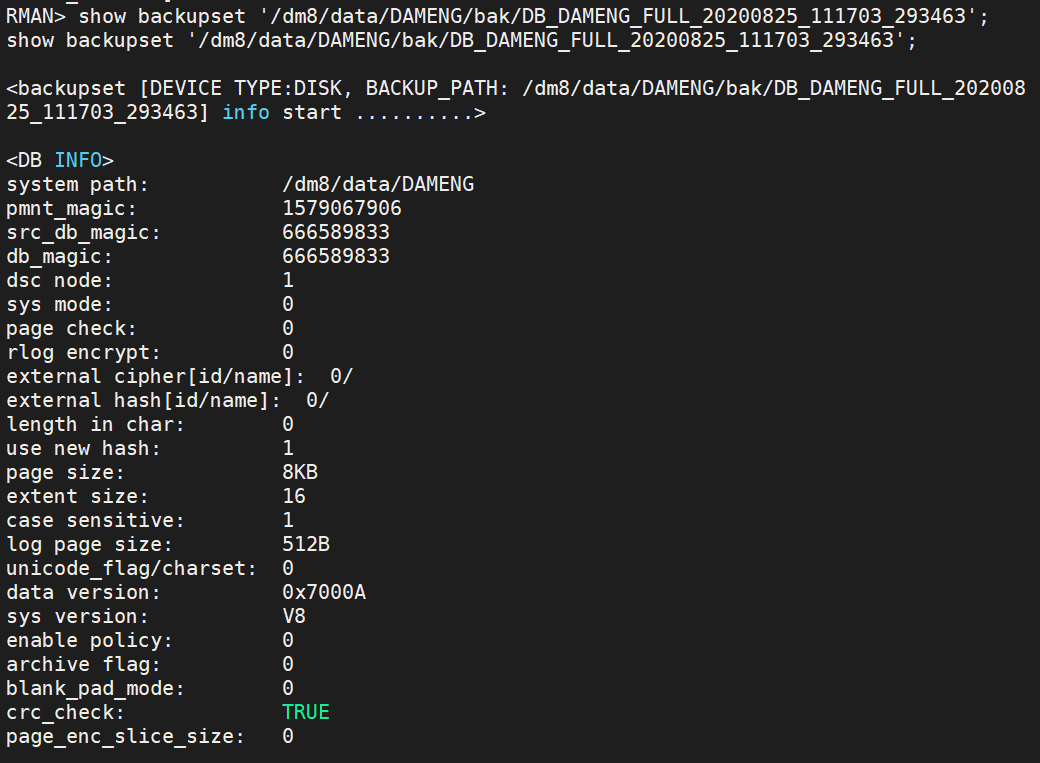
Task: Click the page_enc_slice_size label
Action: [x=125, y=736]
